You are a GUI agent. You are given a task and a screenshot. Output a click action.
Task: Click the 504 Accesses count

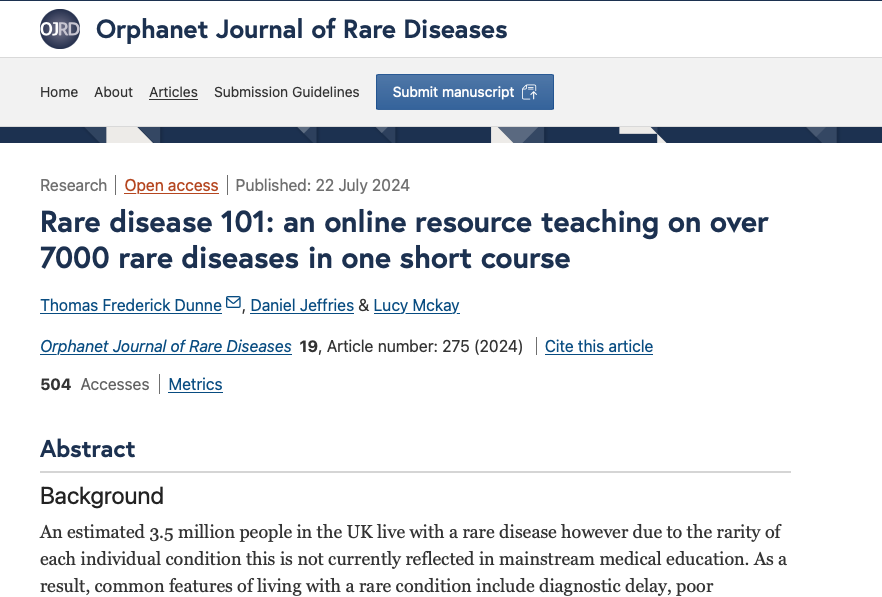pyautogui.click(x=94, y=384)
